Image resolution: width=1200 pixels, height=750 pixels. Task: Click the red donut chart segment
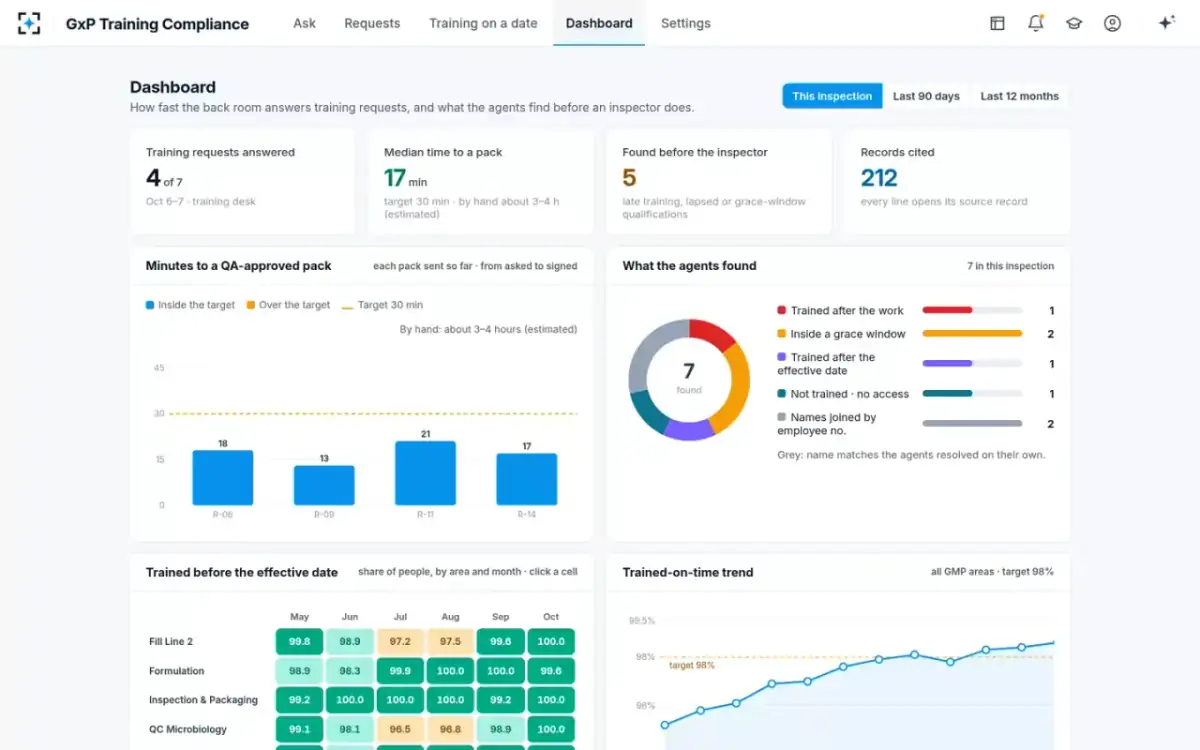[714, 334]
